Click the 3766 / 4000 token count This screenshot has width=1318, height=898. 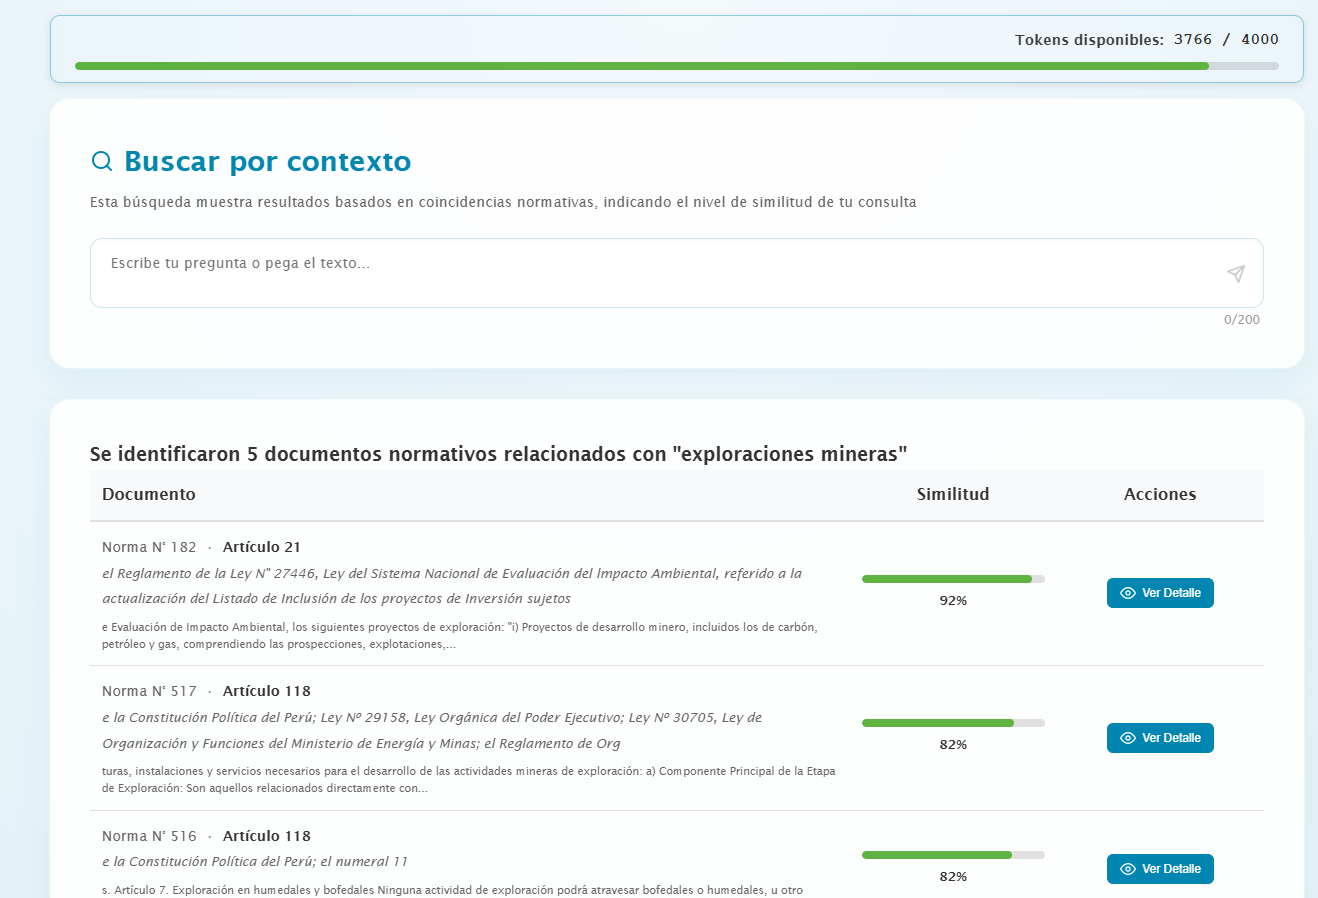point(1226,39)
